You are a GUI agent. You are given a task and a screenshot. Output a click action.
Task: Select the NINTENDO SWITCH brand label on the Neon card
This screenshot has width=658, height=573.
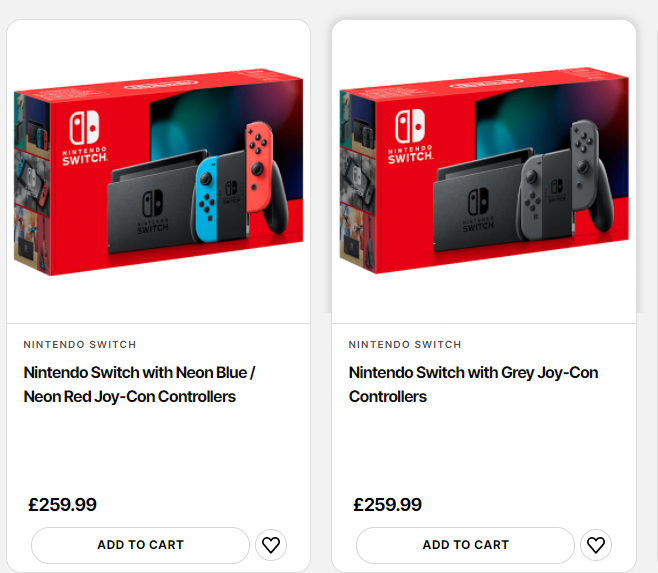tap(80, 345)
